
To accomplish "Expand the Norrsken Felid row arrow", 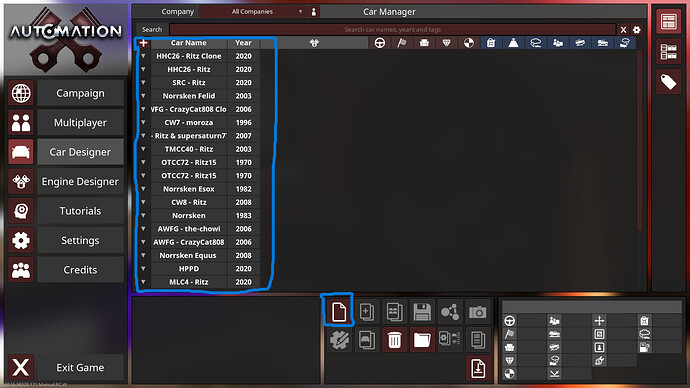I will pyautogui.click(x=143, y=96).
